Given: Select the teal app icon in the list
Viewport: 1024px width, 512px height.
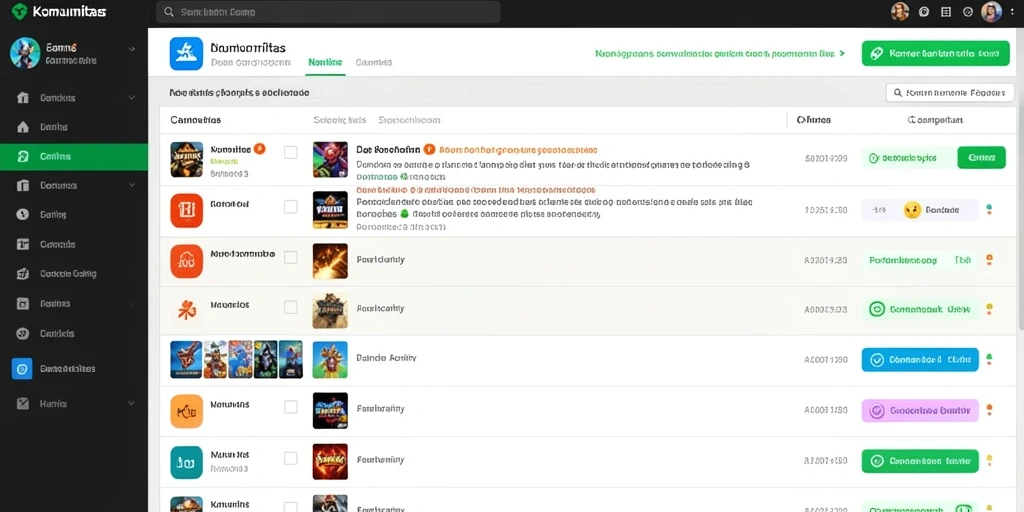Looking at the screenshot, I should pos(187,462).
